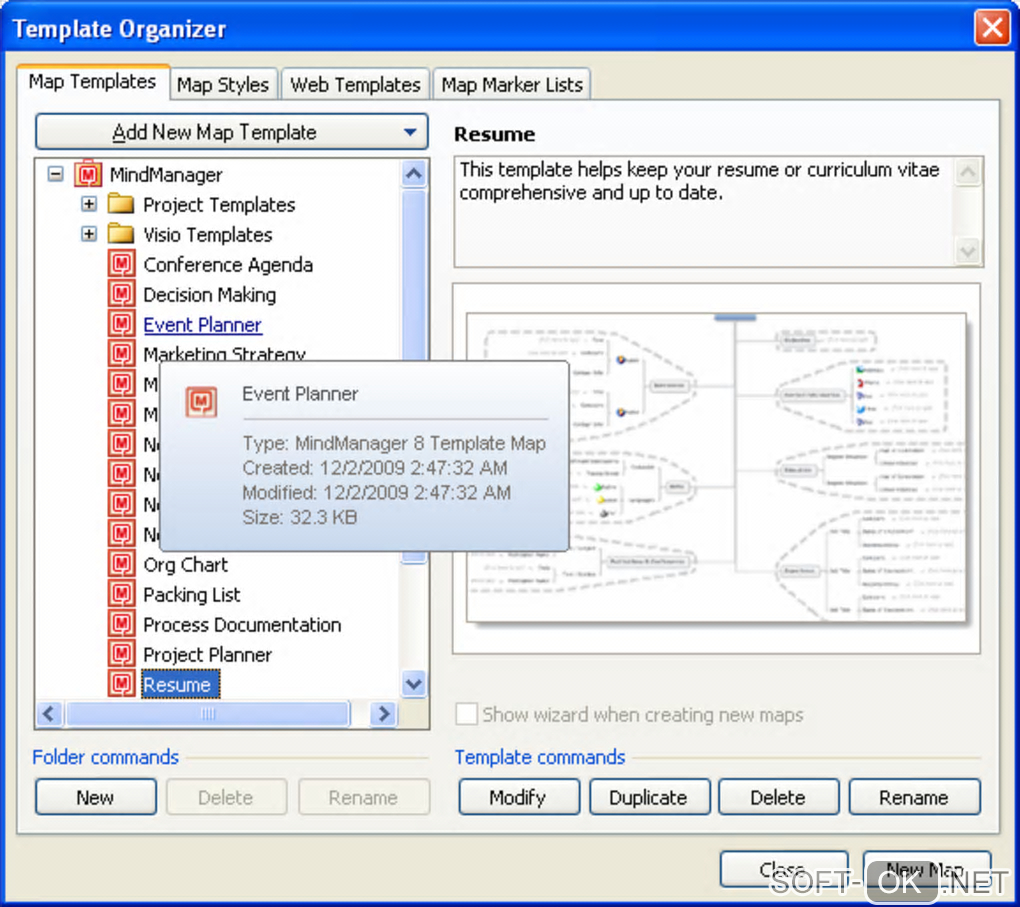1020x907 pixels.
Task: Click the Event Planner template icon
Action: (122, 324)
